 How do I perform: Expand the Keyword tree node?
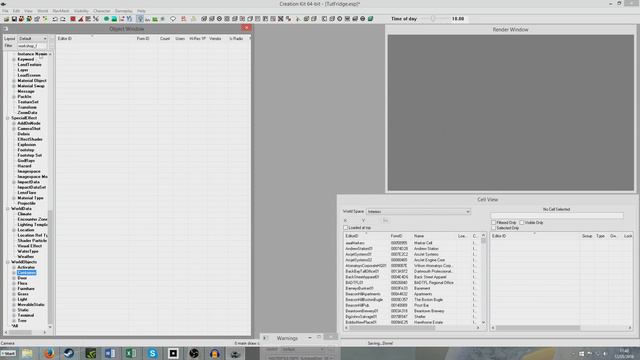pyautogui.click(x=14, y=59)
